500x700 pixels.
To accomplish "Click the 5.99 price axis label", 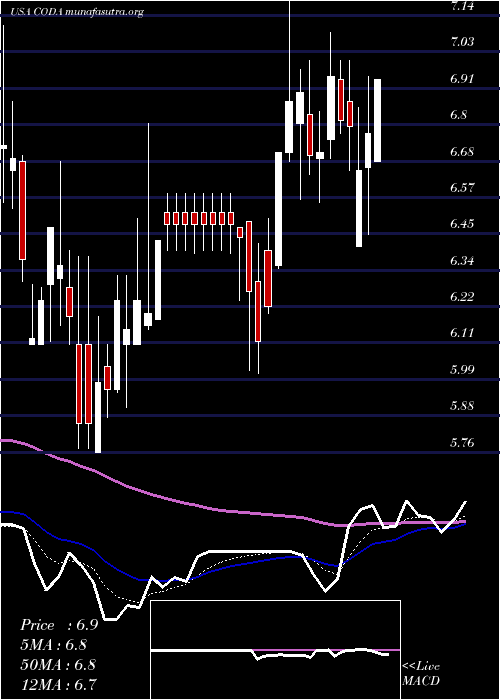I will [462, 370].
